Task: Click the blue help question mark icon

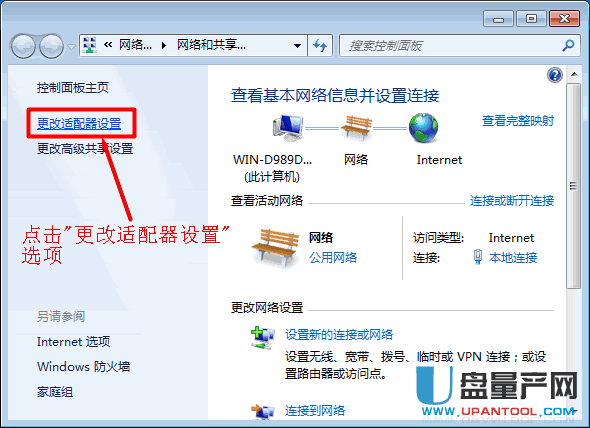Action: (555, 75)
